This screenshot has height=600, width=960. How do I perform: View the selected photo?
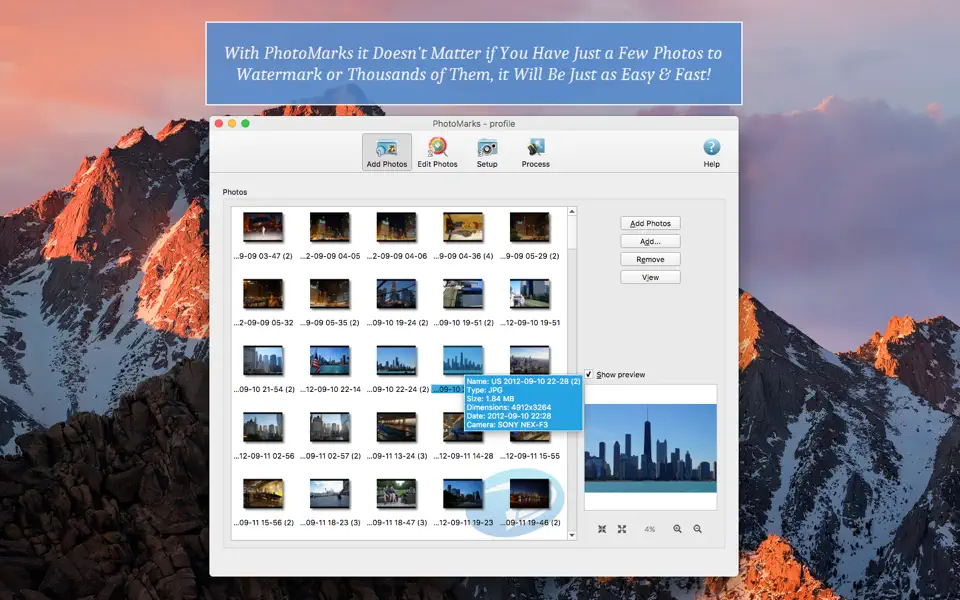coord(650,276)
